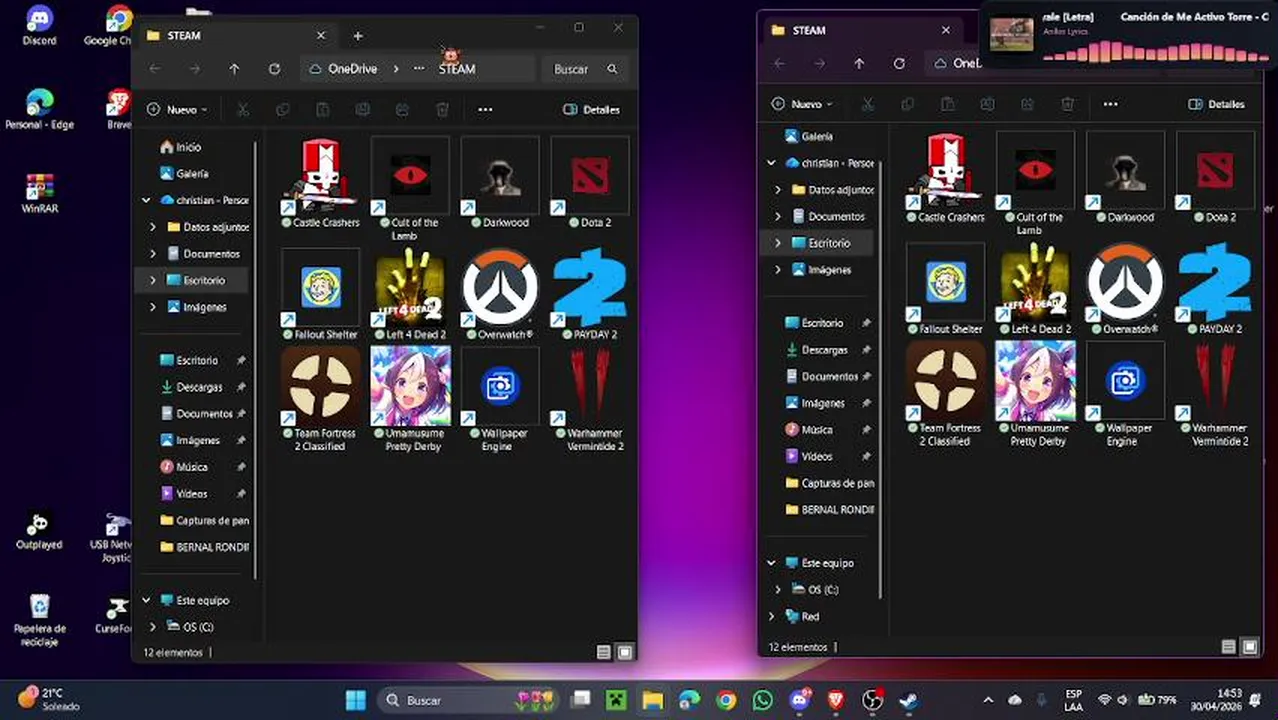Screen dimensions: 1278x720
Task: Expand Documentos in left window tree
Action: tap(153, 254)
